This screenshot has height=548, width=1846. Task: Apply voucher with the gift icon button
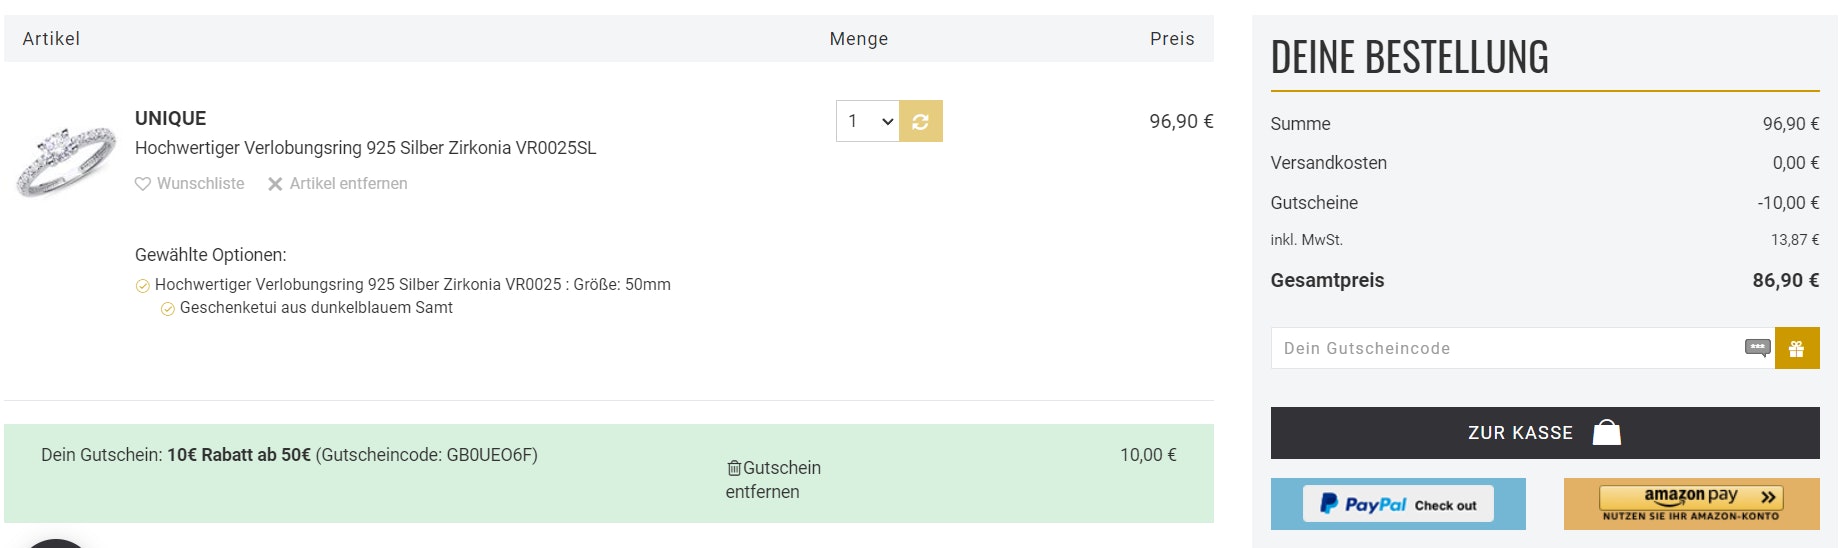tap(1796, 349)
